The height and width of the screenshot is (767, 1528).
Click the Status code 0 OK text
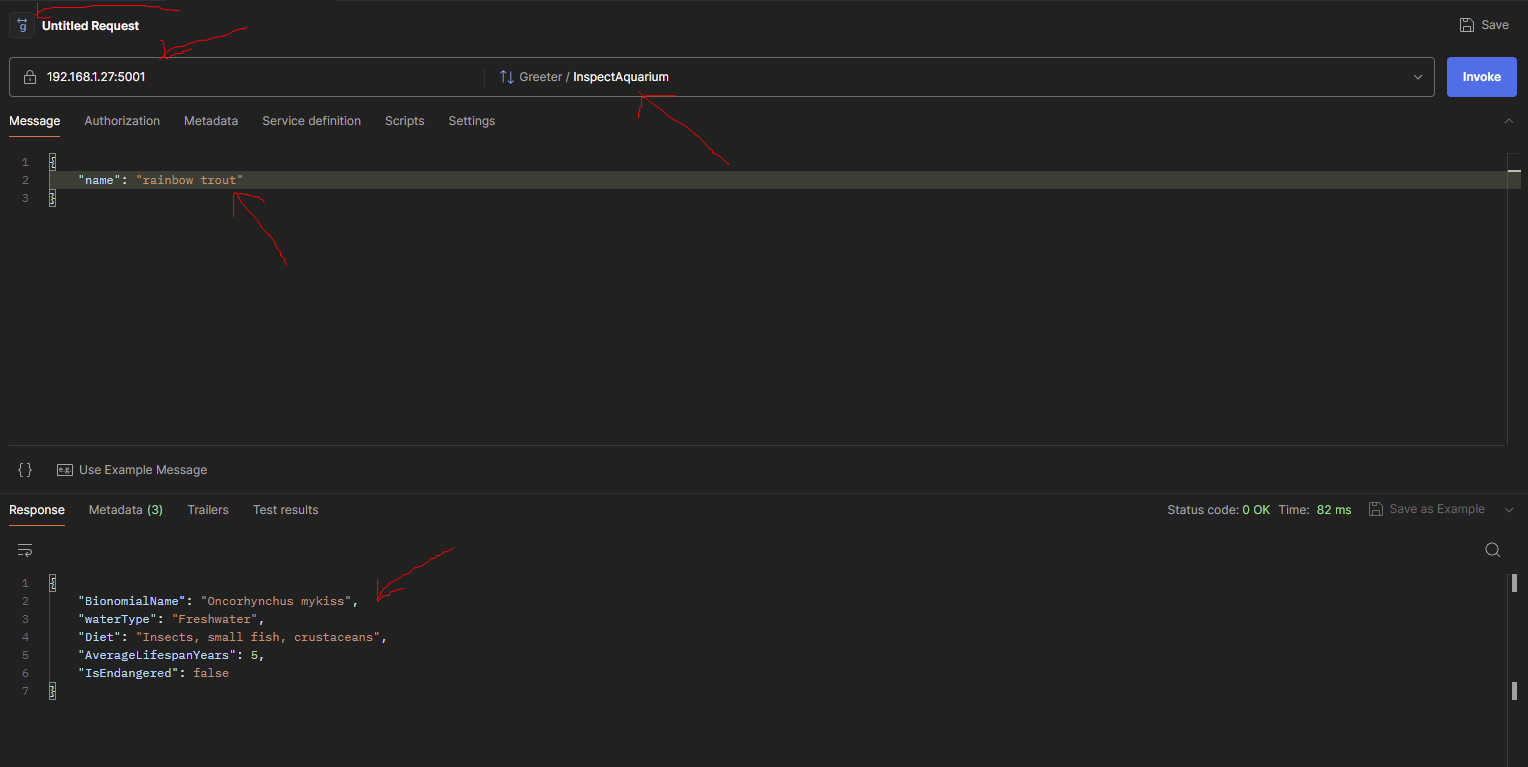(1219, 510)
